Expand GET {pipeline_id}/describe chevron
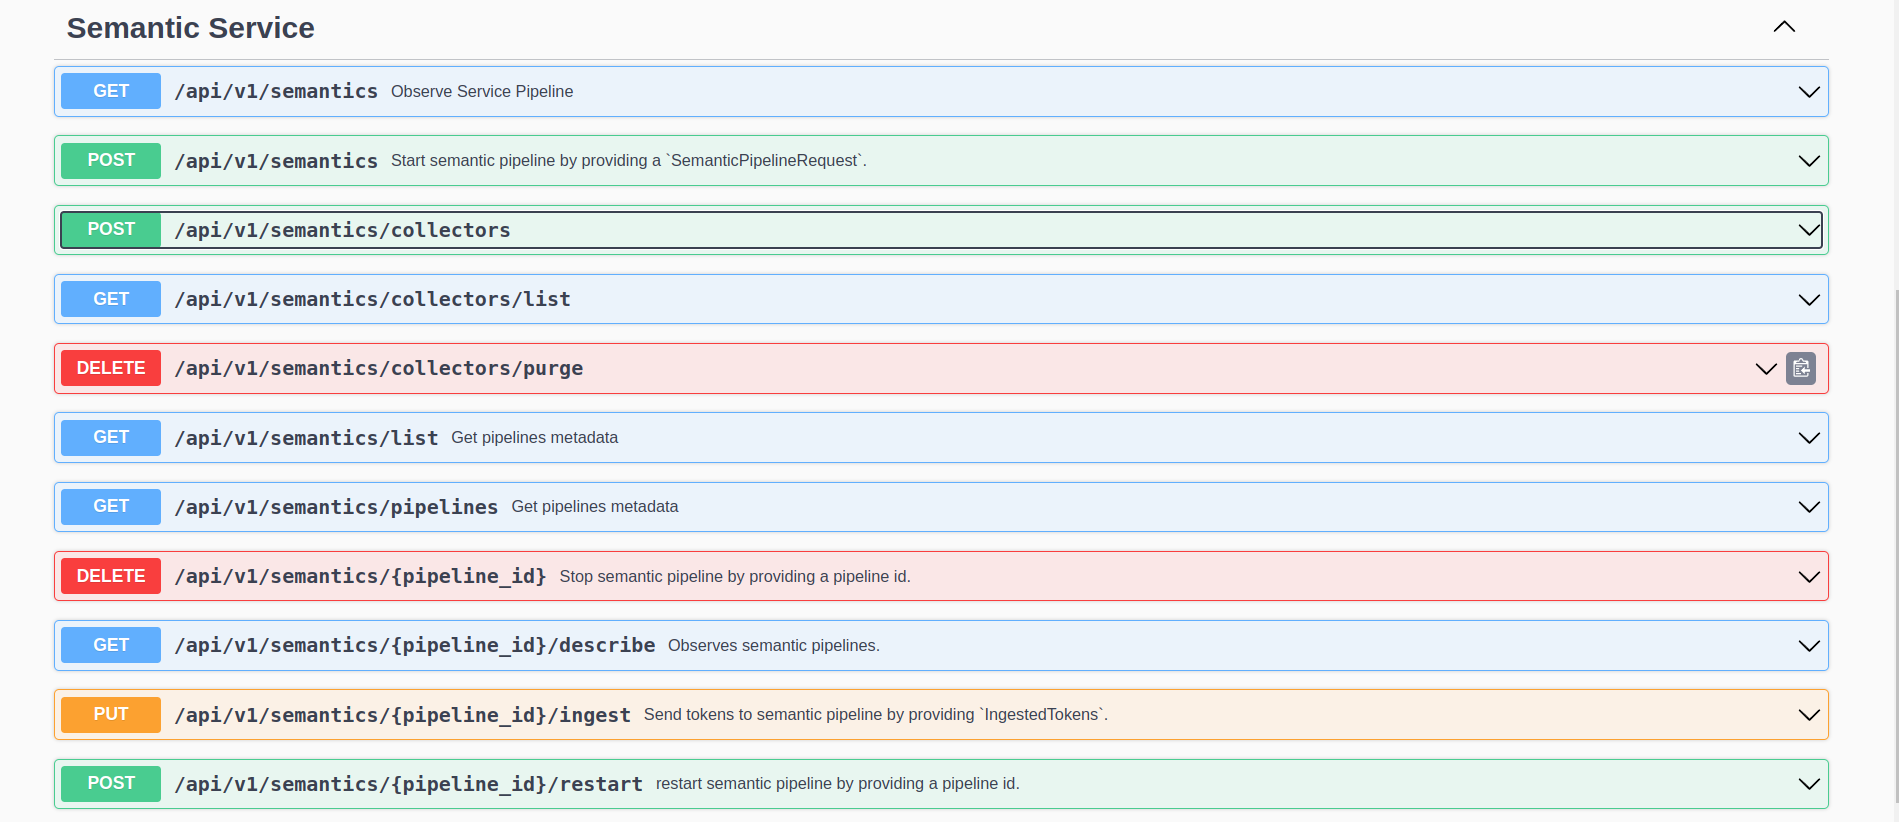 (1809, 646)
